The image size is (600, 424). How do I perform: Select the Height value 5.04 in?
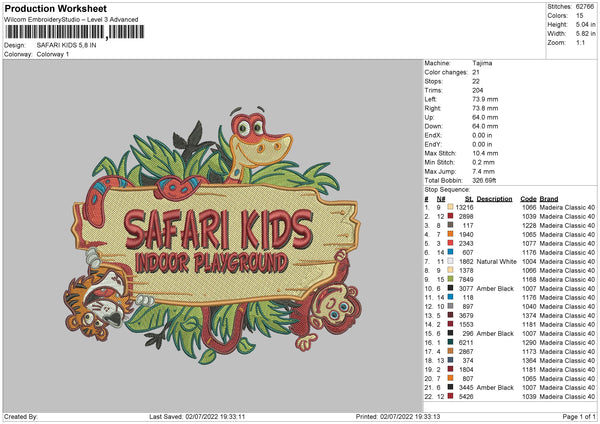coord(585,24)
